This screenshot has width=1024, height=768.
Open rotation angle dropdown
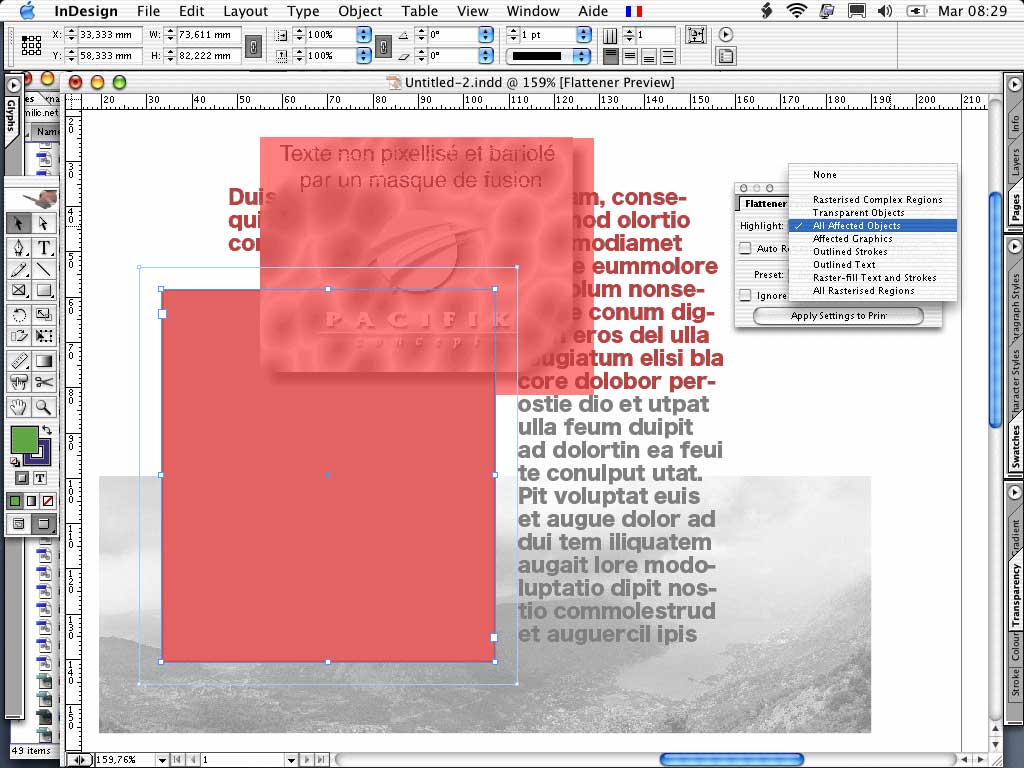(x=485, y=35)
